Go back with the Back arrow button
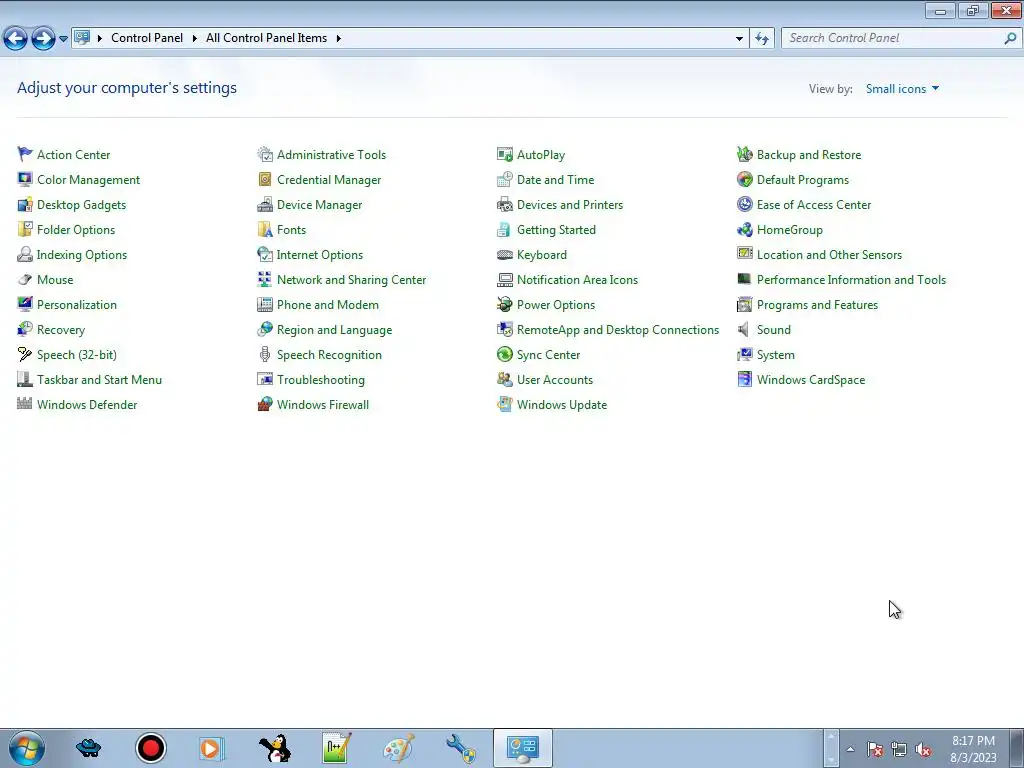The height and width of the screenshot is (768, 1024). coord(16,39)
